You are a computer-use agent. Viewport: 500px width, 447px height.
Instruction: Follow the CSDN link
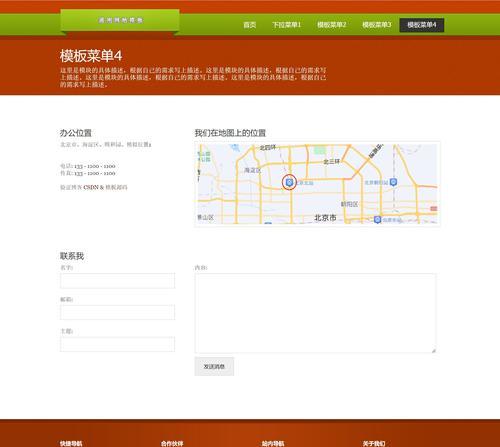pos(91,187)
